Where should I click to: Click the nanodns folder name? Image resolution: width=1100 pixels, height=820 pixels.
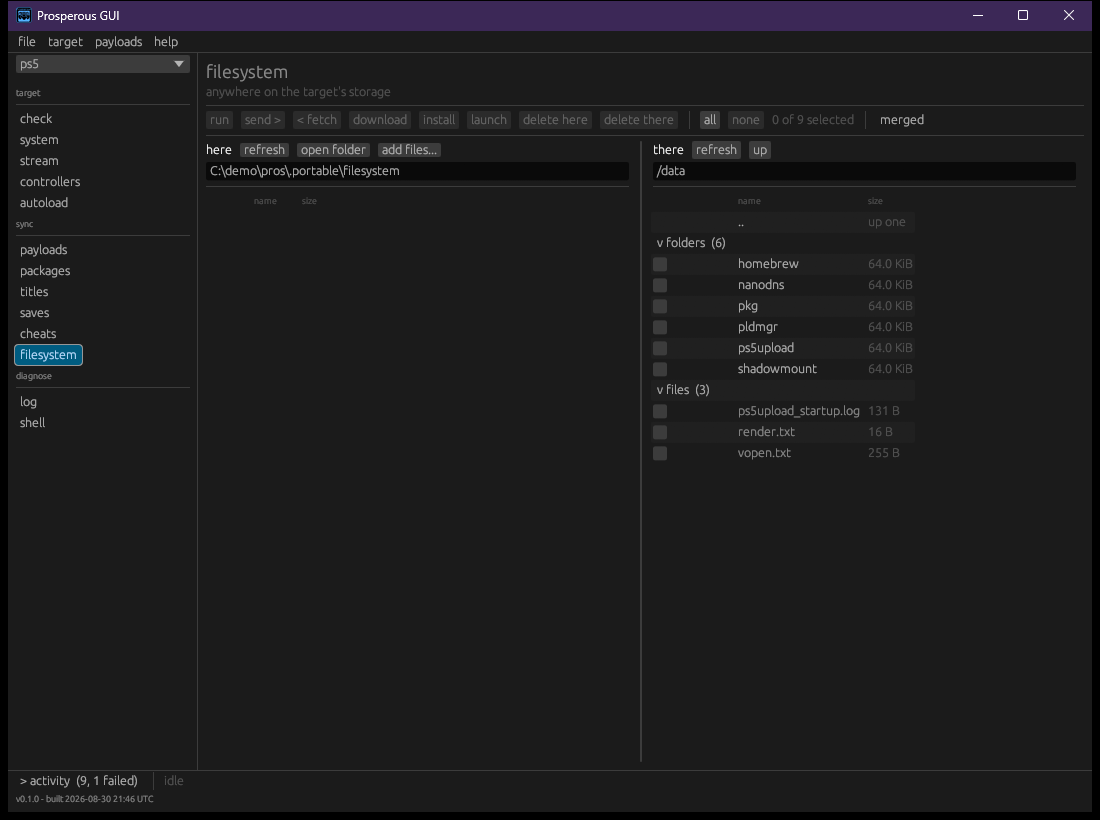(x=761, y=285)
